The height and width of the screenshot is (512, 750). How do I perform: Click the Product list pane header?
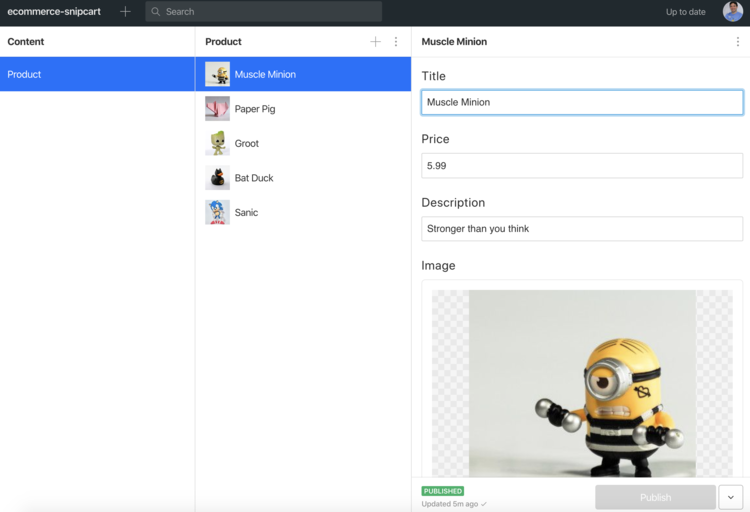(x=223, y=42)
